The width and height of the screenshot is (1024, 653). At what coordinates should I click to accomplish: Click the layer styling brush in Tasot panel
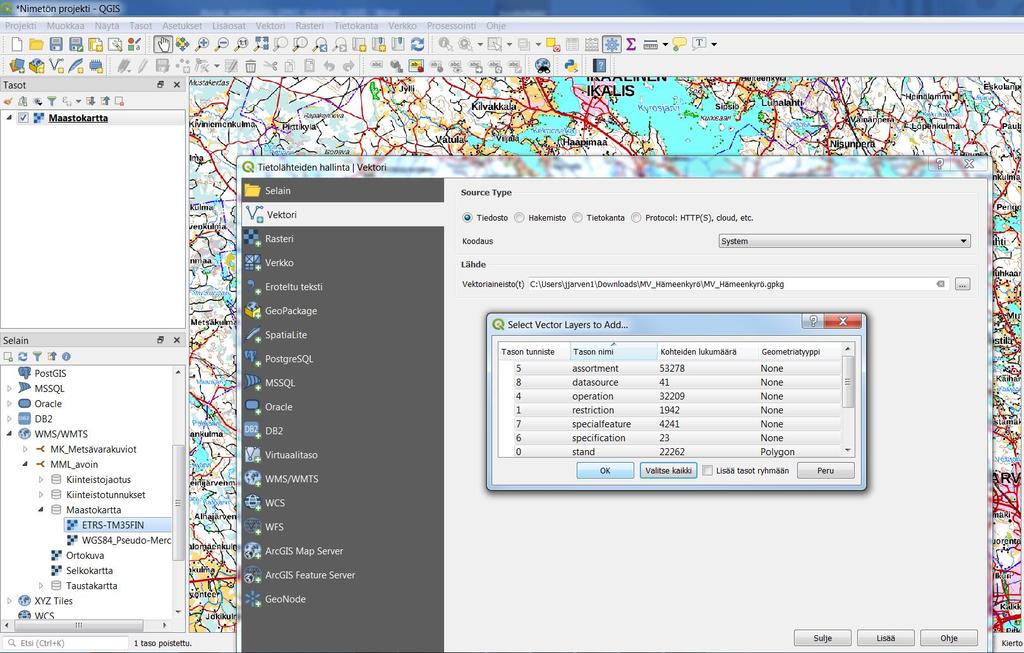click(8, 101)
